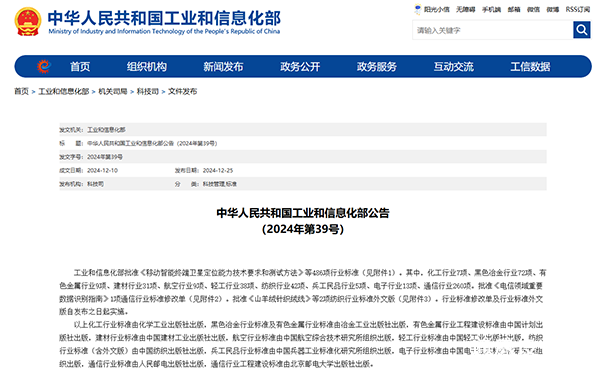The image size is (600, 371).
Task: Click the 发文机关 value 工业和信息化部
Action: pyautogui.click(x=106, y=130)
